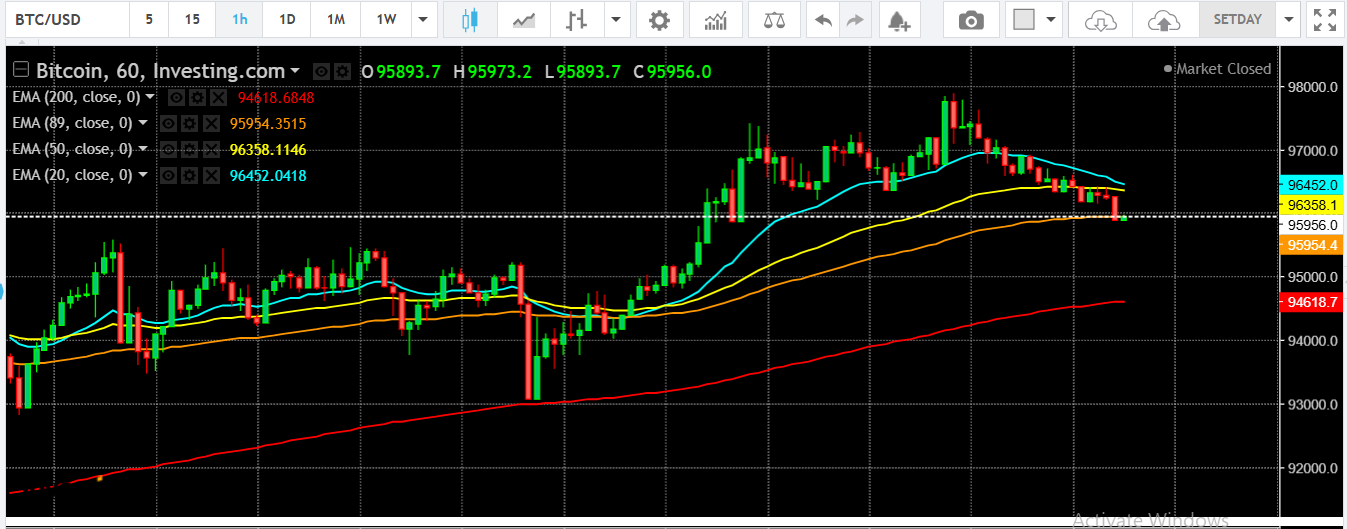Screen dimensions: 1347x529
Task: Hide the EMA 200 line
Action: 175,97
